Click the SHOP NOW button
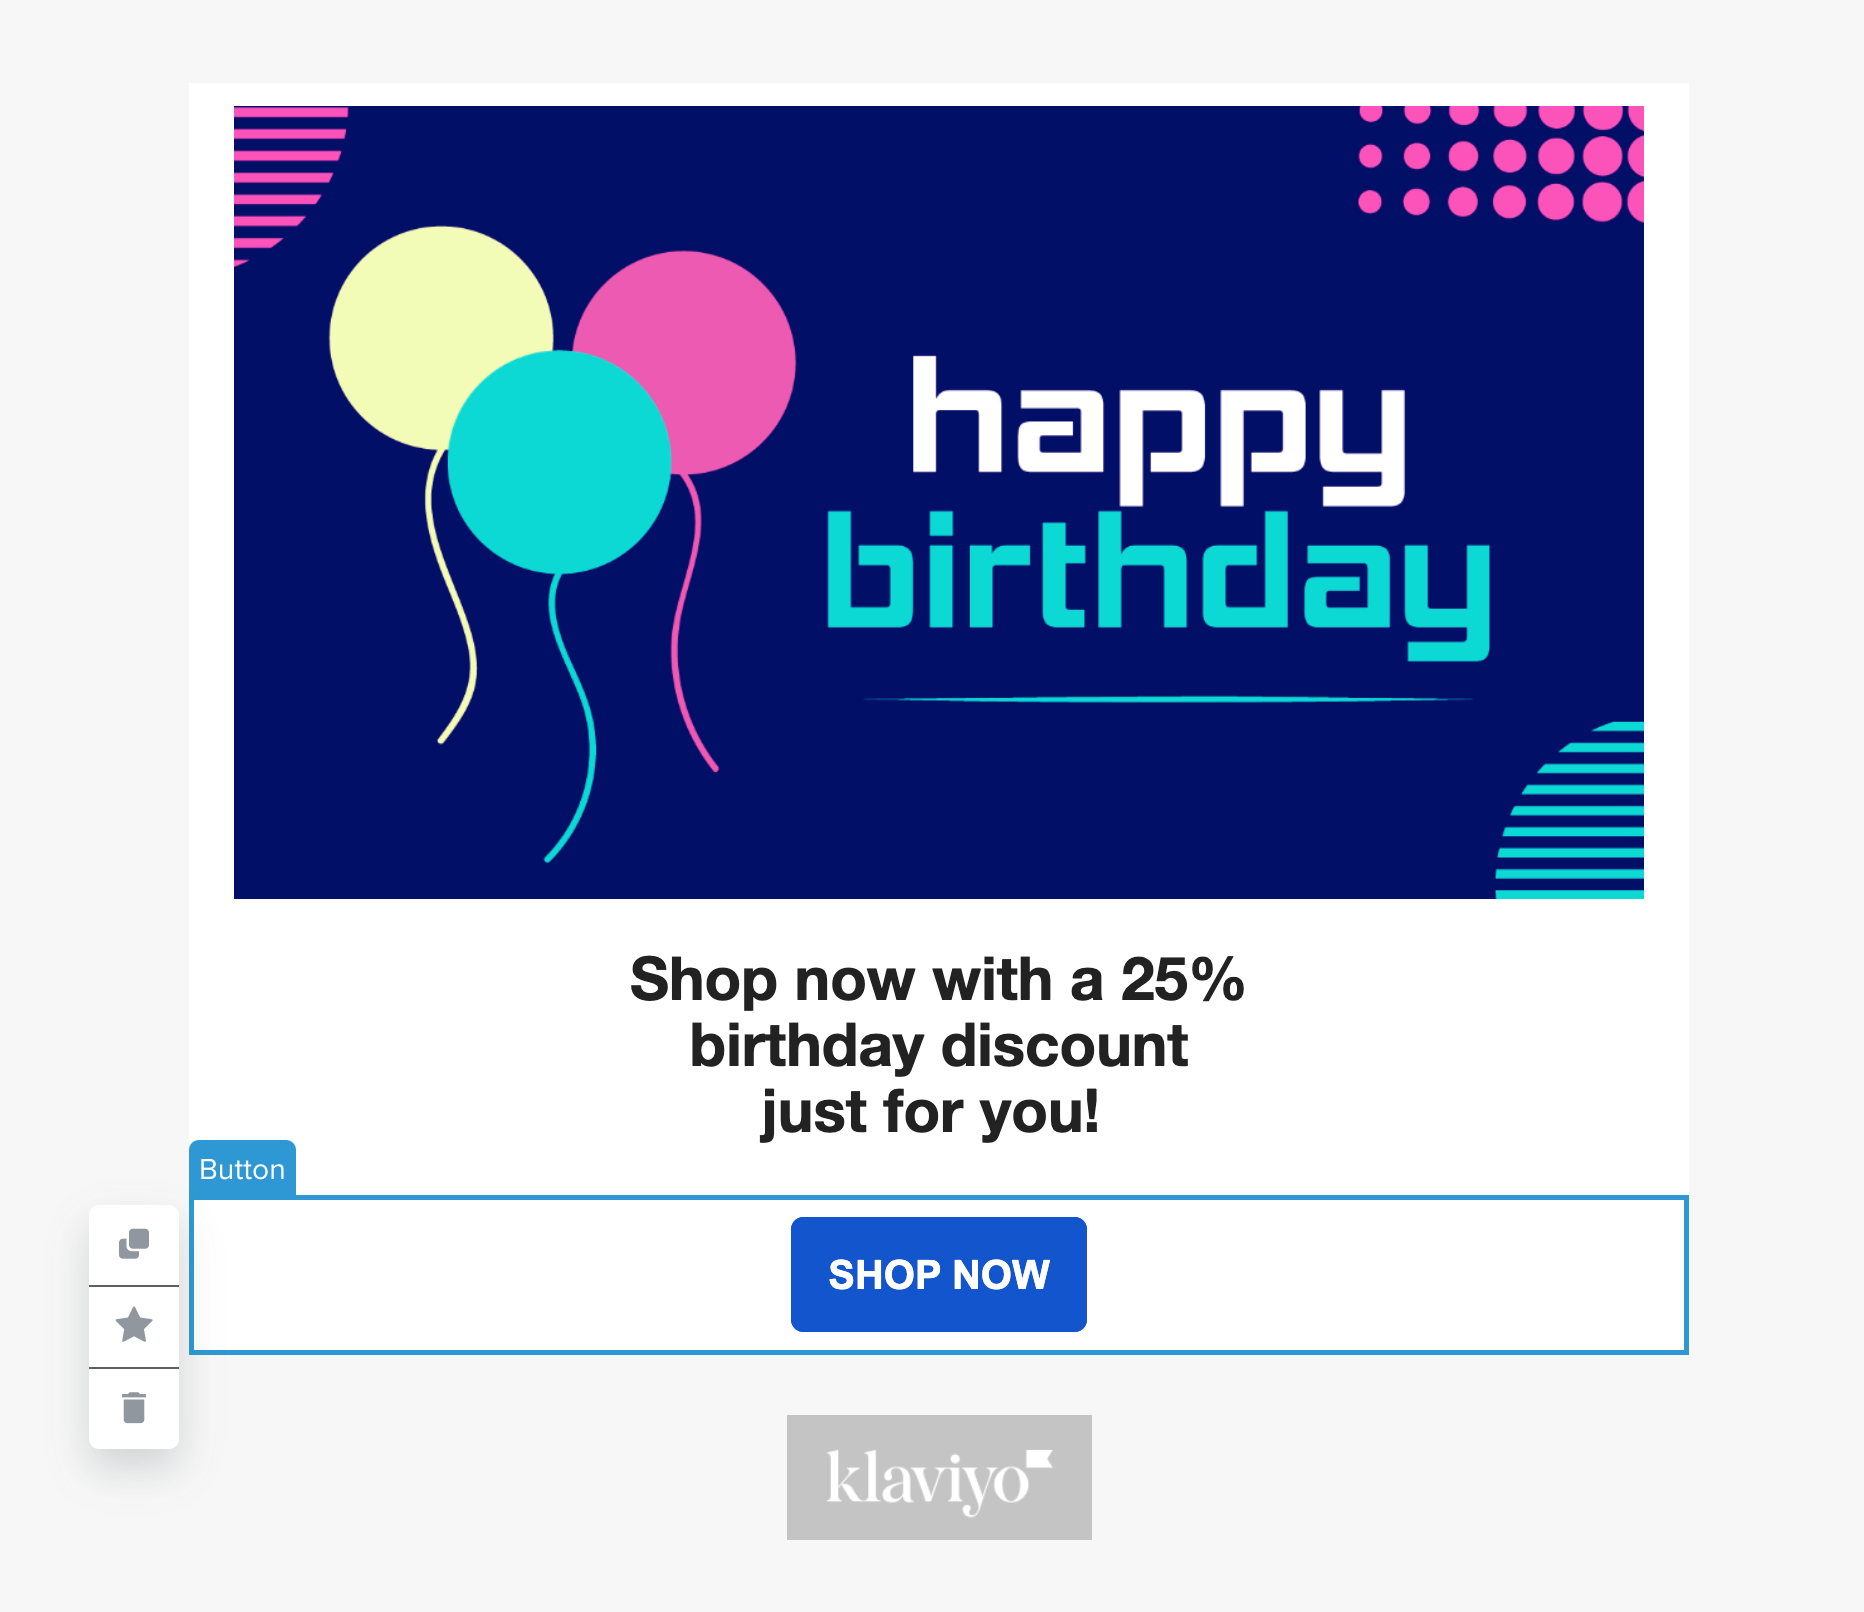Screen dimensions: 1864x1612 938,1274
